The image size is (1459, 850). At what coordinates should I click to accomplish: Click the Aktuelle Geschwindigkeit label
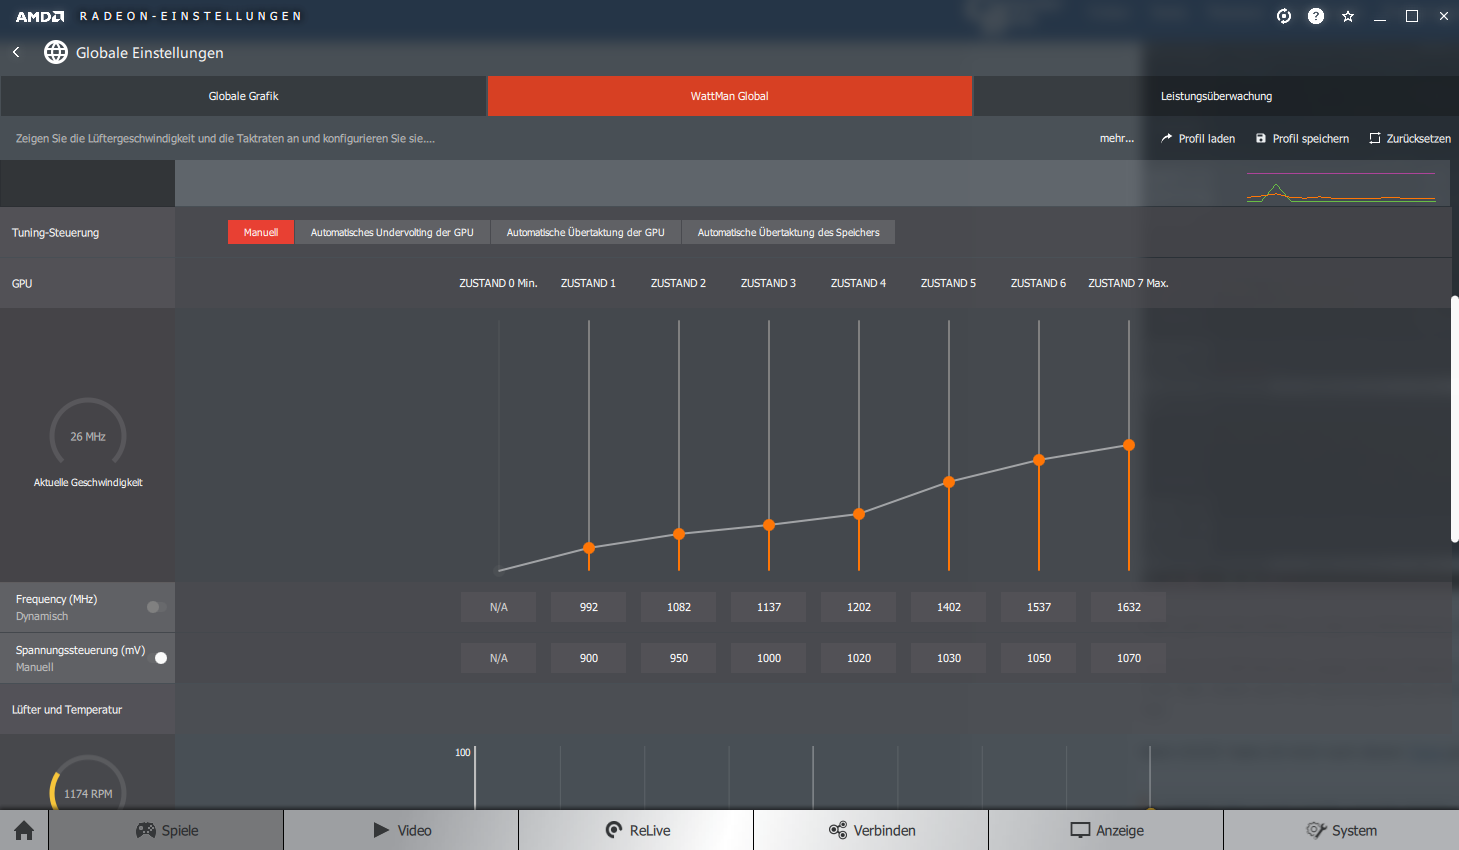(x=88, y=482)
